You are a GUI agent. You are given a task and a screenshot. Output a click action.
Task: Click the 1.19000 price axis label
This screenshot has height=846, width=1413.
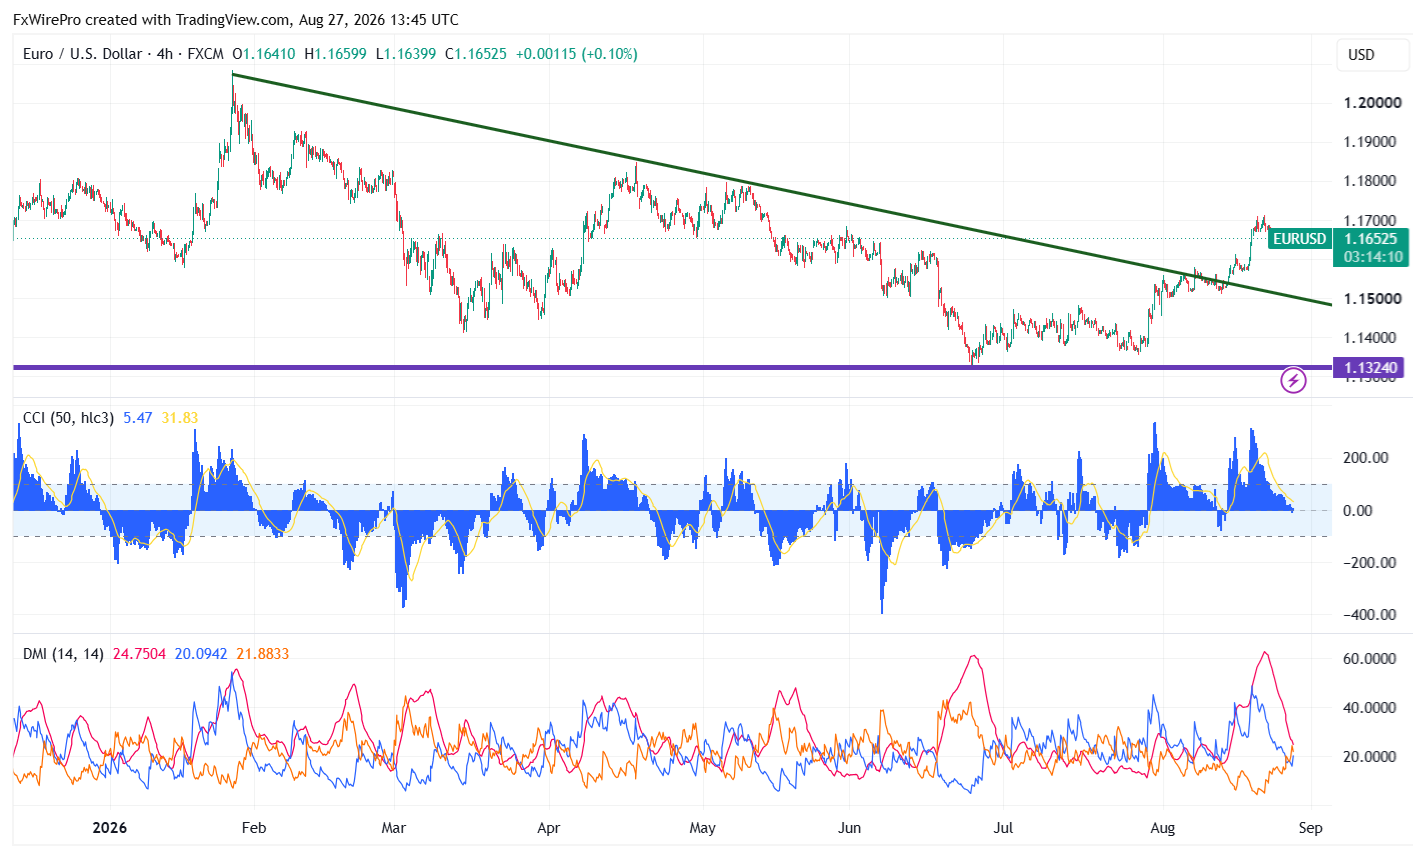point(1372,142)
